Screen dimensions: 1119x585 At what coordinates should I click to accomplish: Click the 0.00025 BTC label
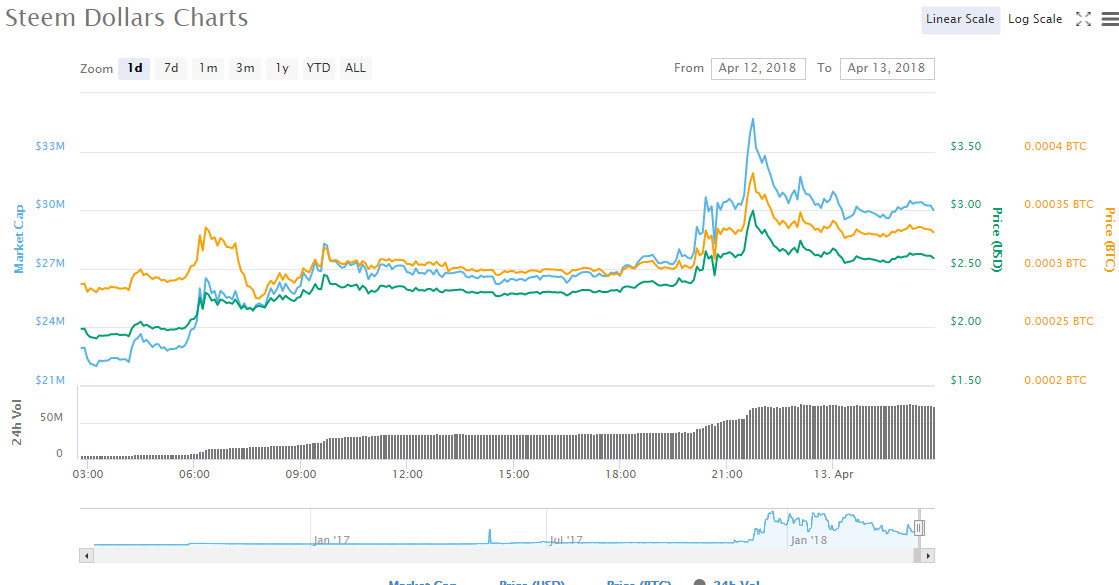1059,321
